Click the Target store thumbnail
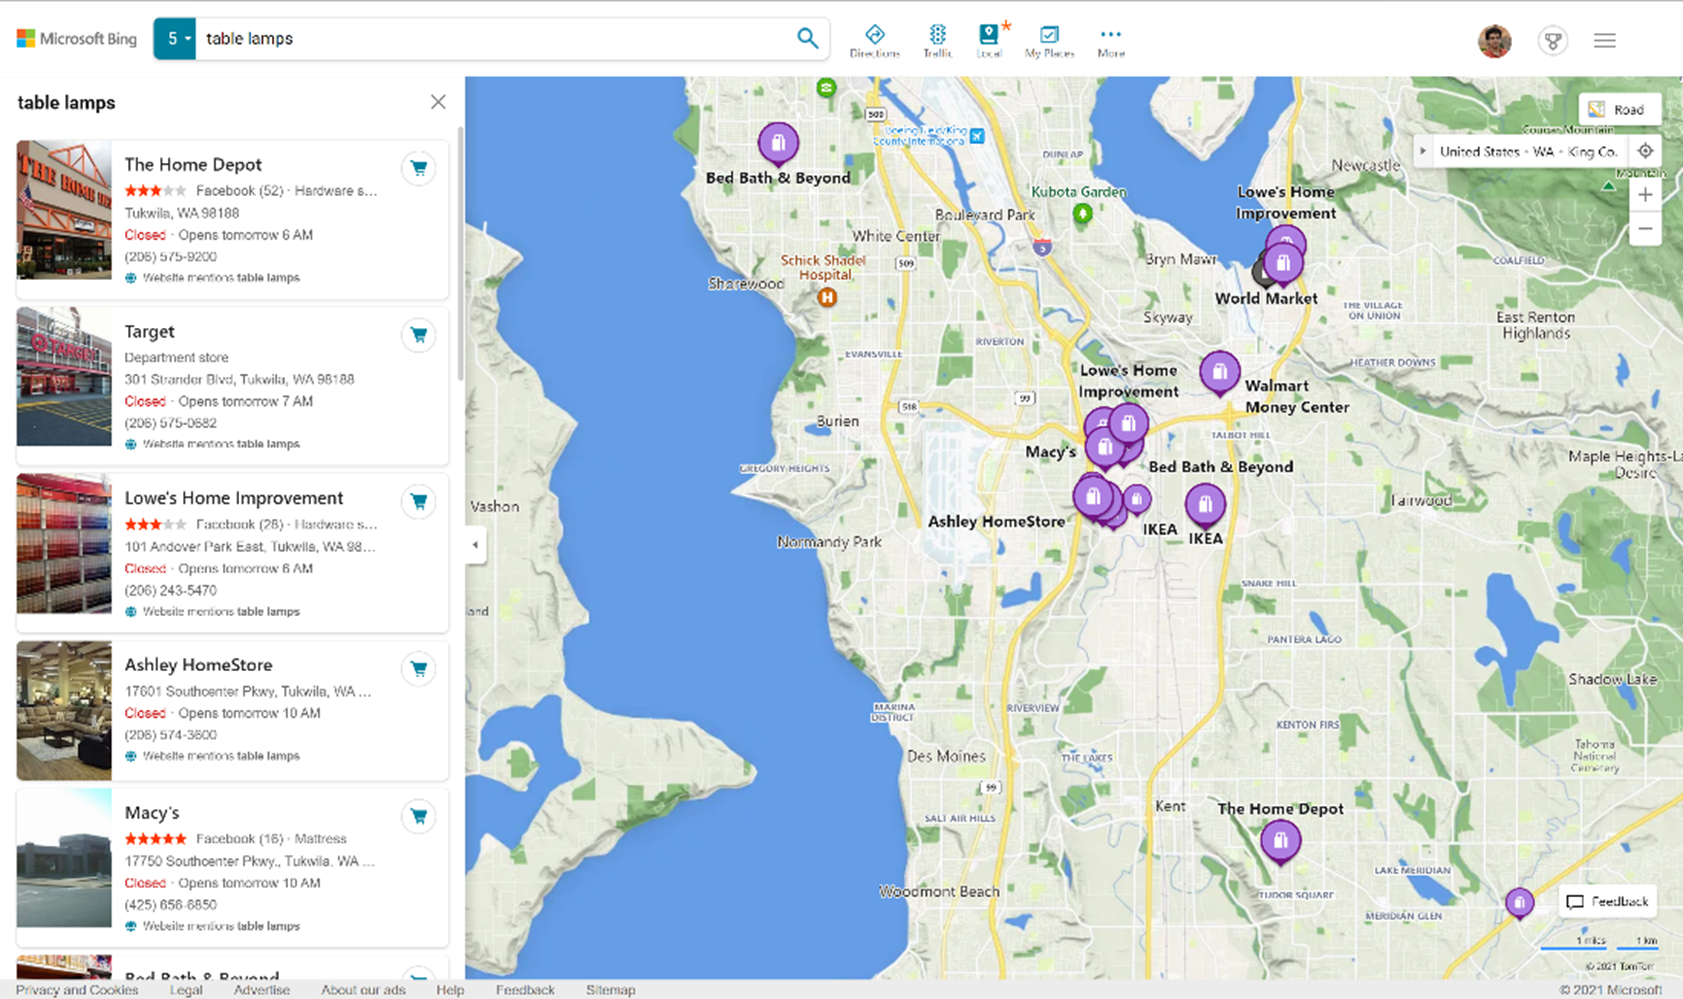The width and height of the screenshot is (1683, 999). click(64, 377)
